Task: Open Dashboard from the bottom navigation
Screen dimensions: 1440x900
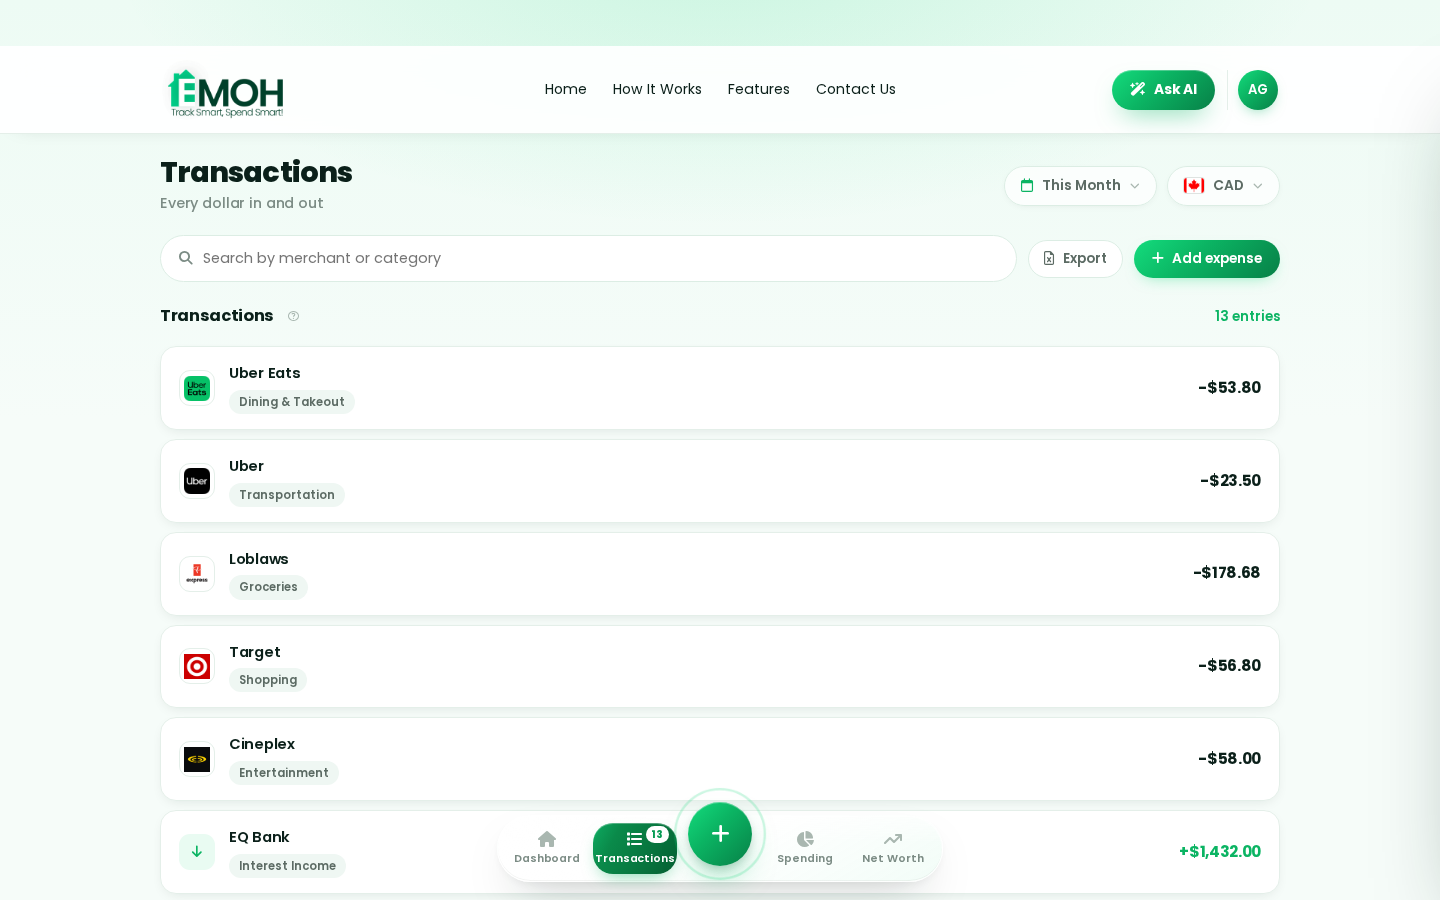Action: point(547,848)
